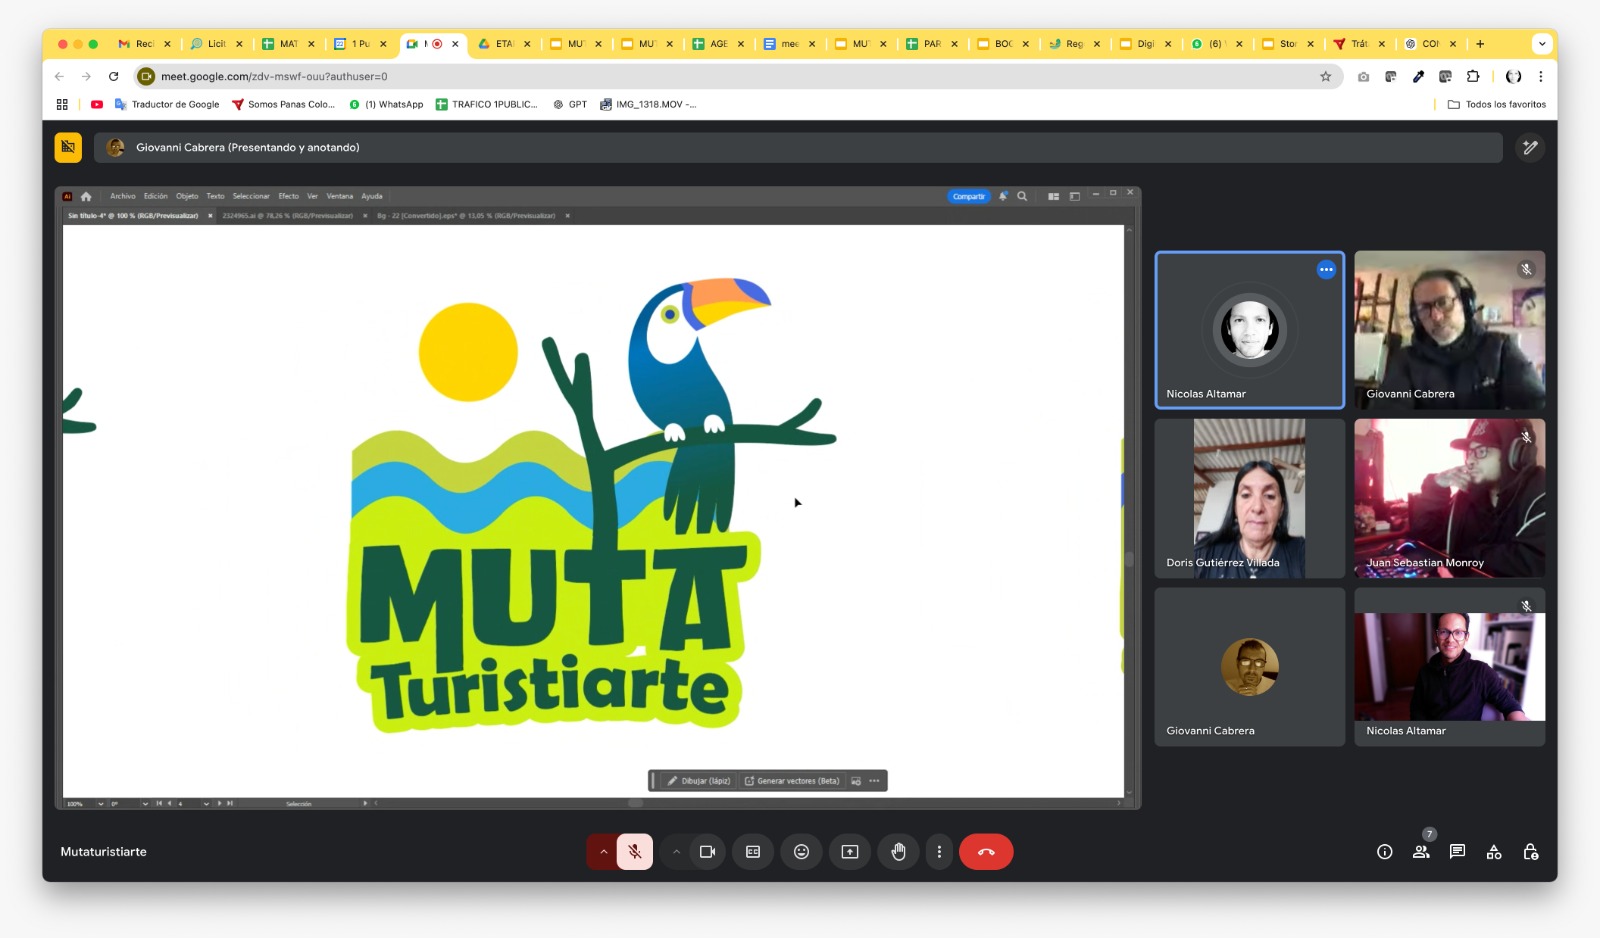Open Todos los favoritos folder
The width and height of the screenshot is (1600, 938).
point(1496,104)
